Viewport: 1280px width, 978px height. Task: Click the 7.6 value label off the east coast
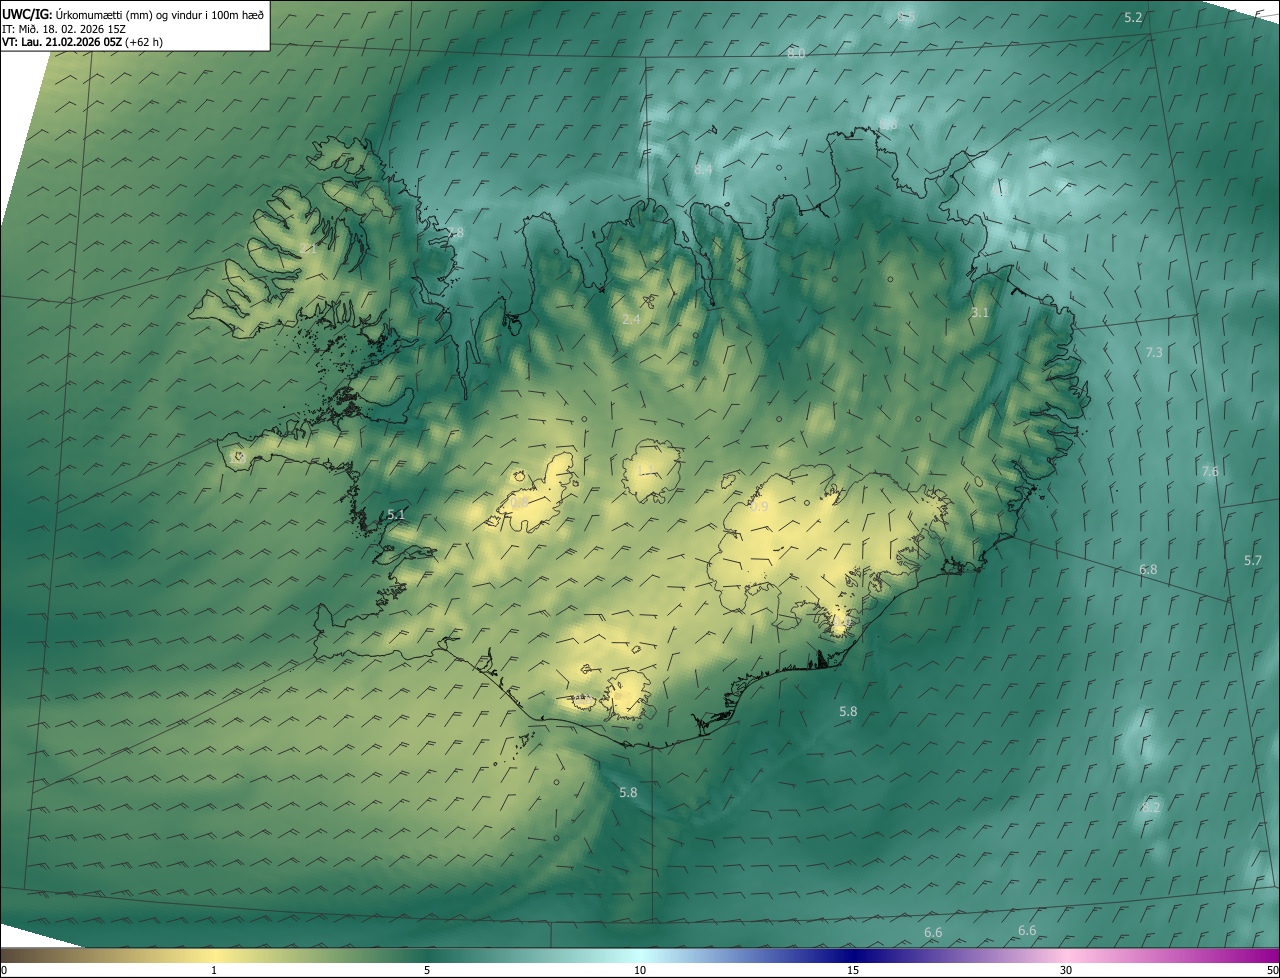[1210, 471]
